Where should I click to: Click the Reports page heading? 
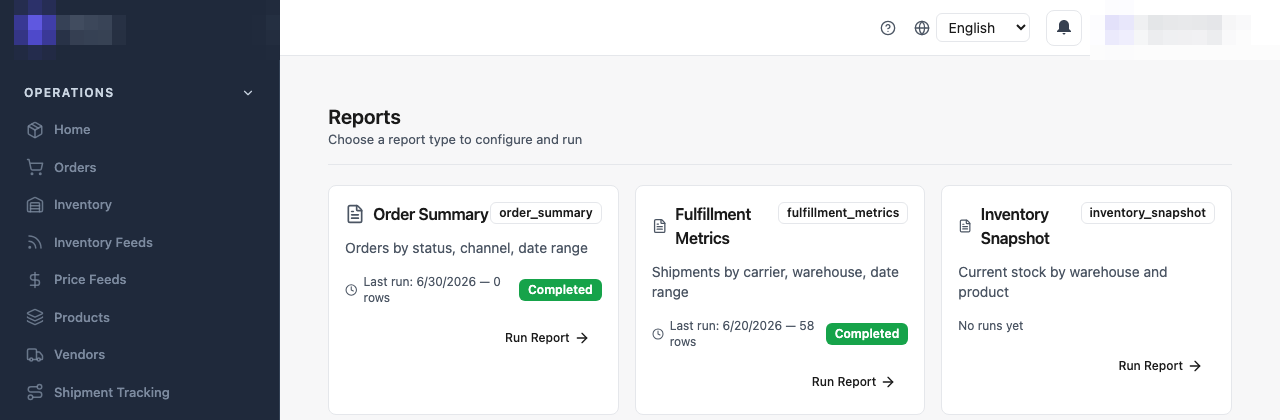[364, 117]
